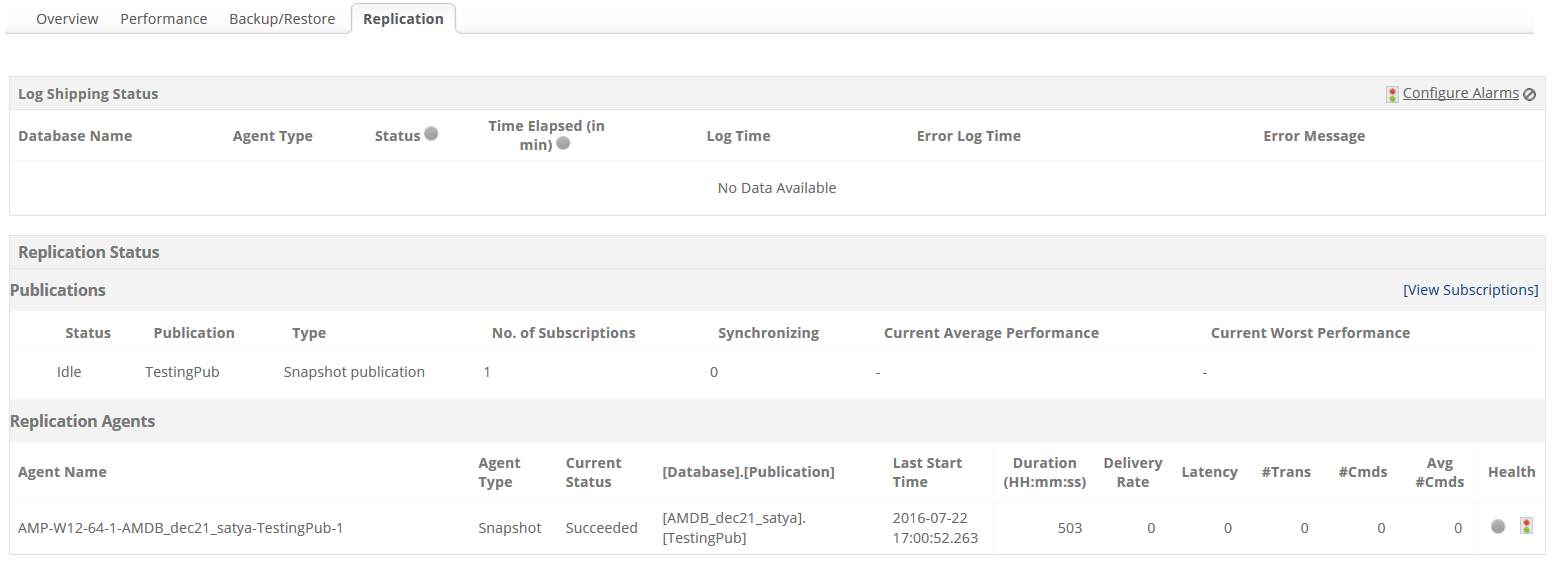Screen dimensions: 1557x567
Task: Click the gray Health status dot for snapshot agent
Action: coord(1498,526)
